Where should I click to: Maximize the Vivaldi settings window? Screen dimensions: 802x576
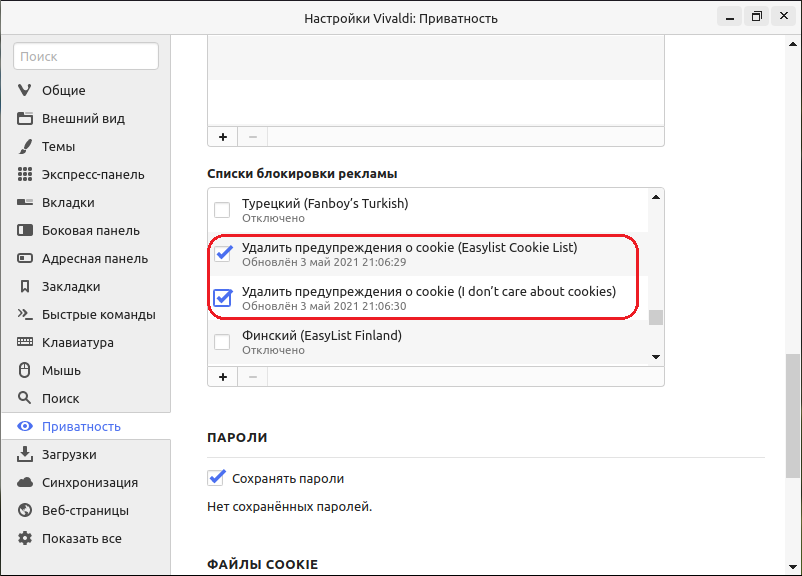756,17
